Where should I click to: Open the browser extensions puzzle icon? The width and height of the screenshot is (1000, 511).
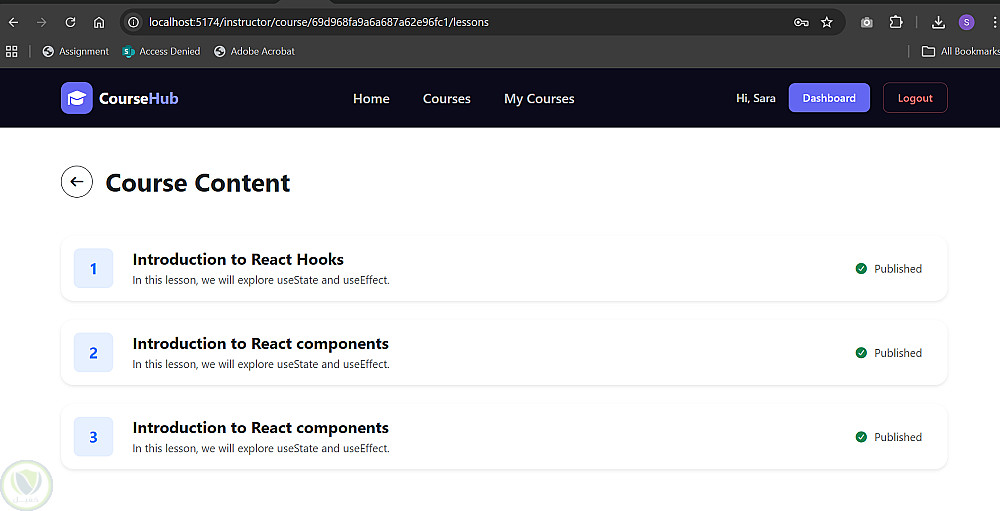896,22
